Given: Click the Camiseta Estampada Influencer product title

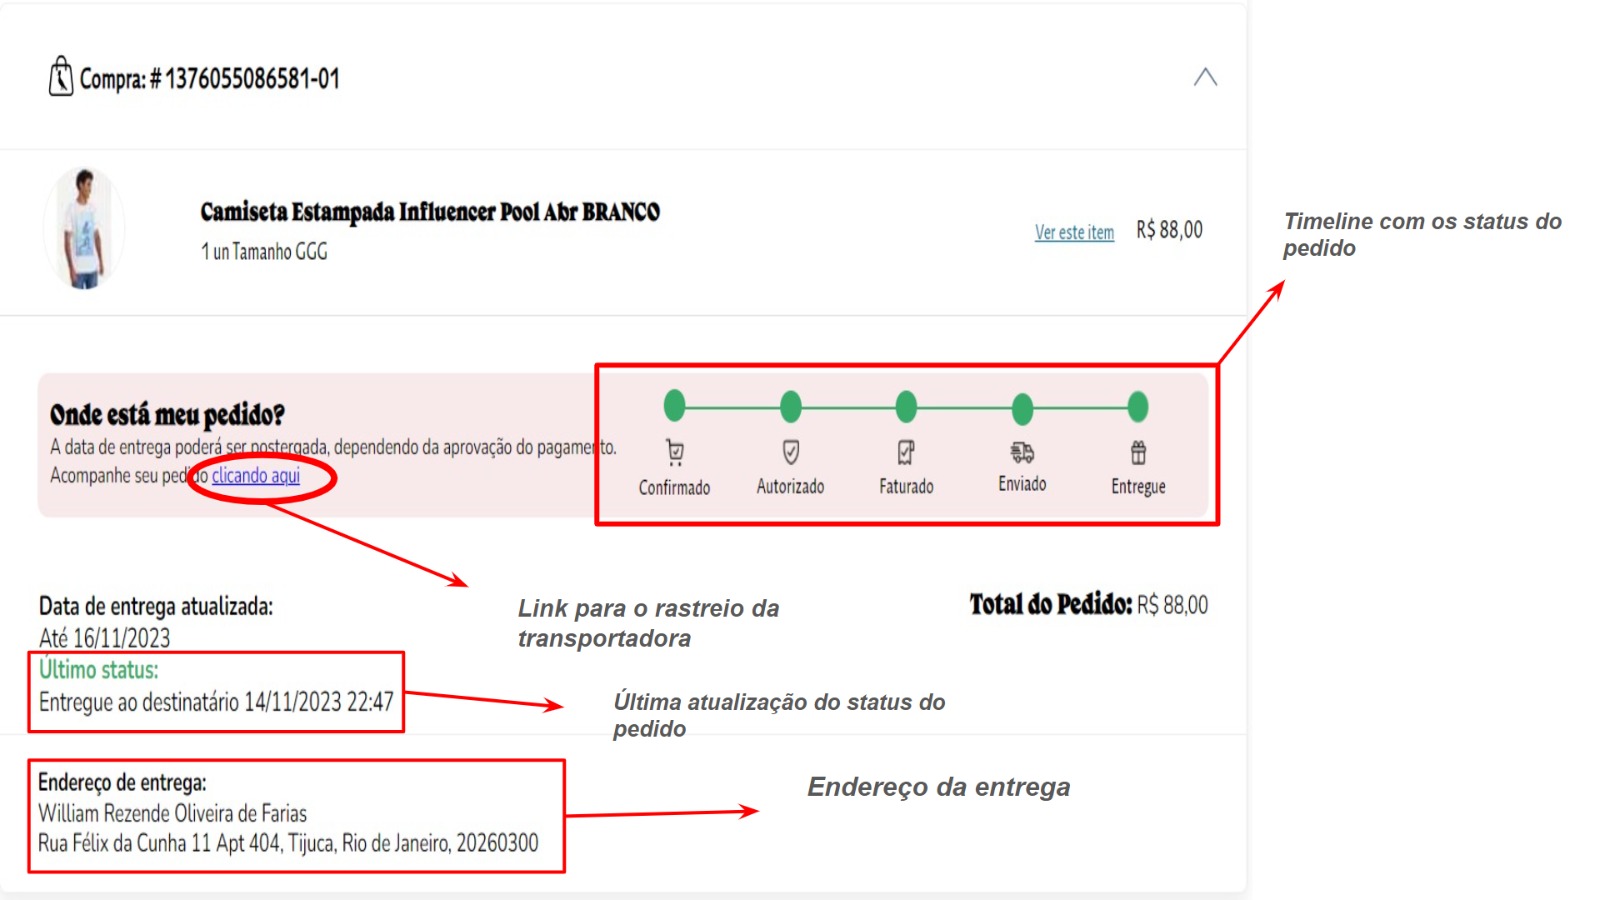Looking at the screenshot, I should [430, 212].
